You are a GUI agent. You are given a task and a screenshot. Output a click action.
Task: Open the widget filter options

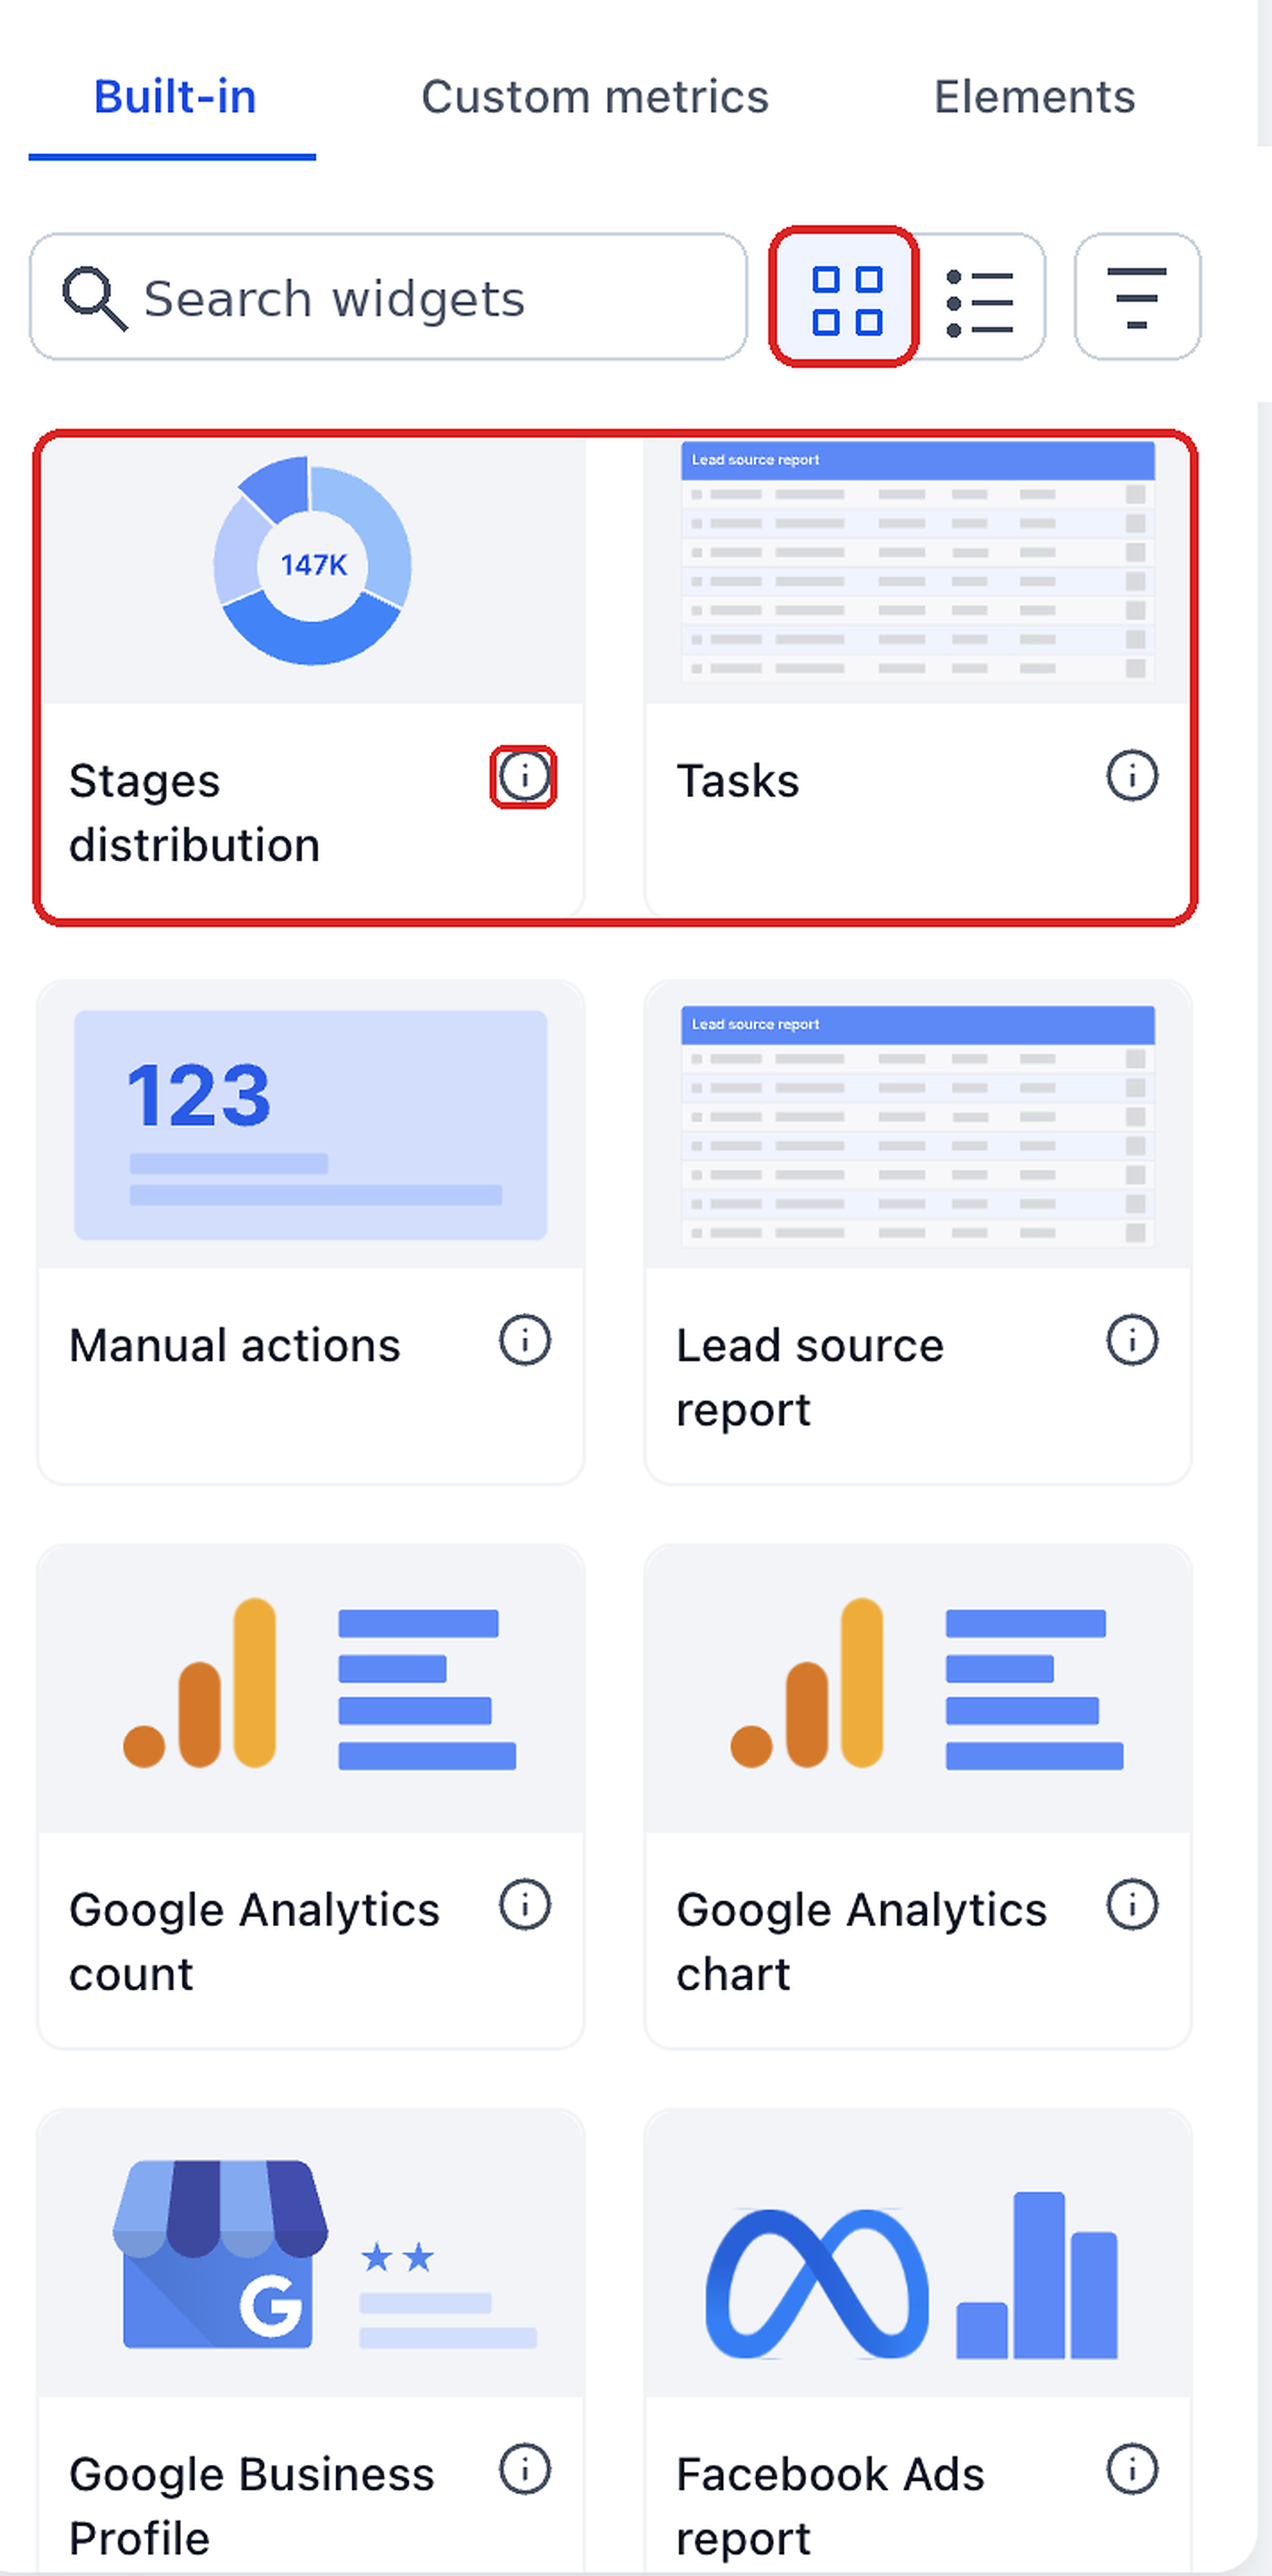click(x=1137, y=297)
